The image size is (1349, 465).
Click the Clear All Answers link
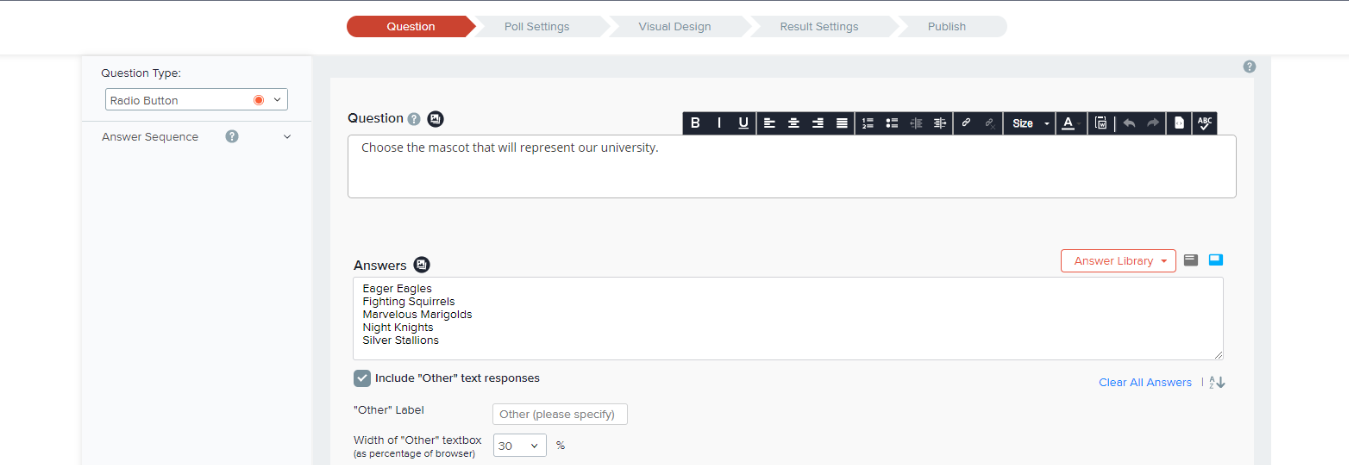coord(1145,383)
